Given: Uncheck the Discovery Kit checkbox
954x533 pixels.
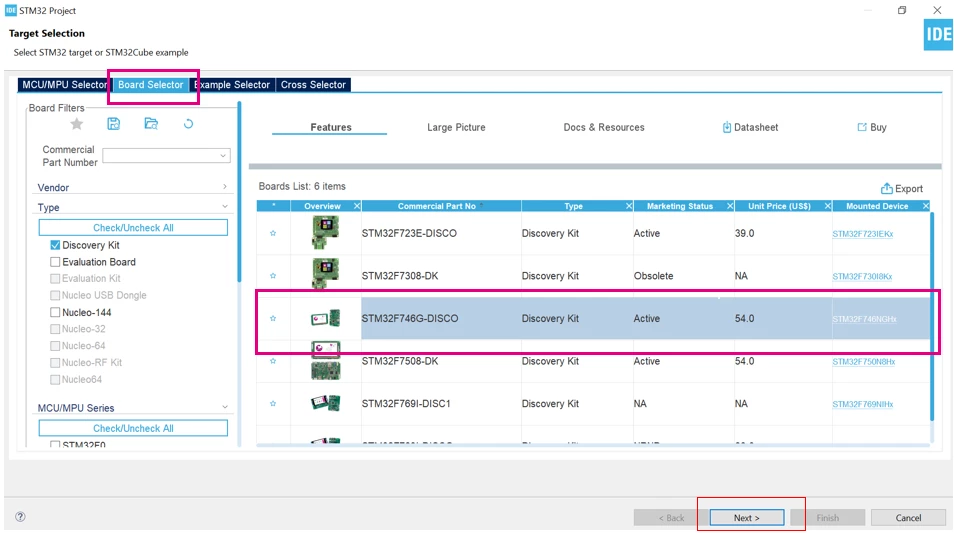Looking at the screenshot, I should (x=55, y=245).
